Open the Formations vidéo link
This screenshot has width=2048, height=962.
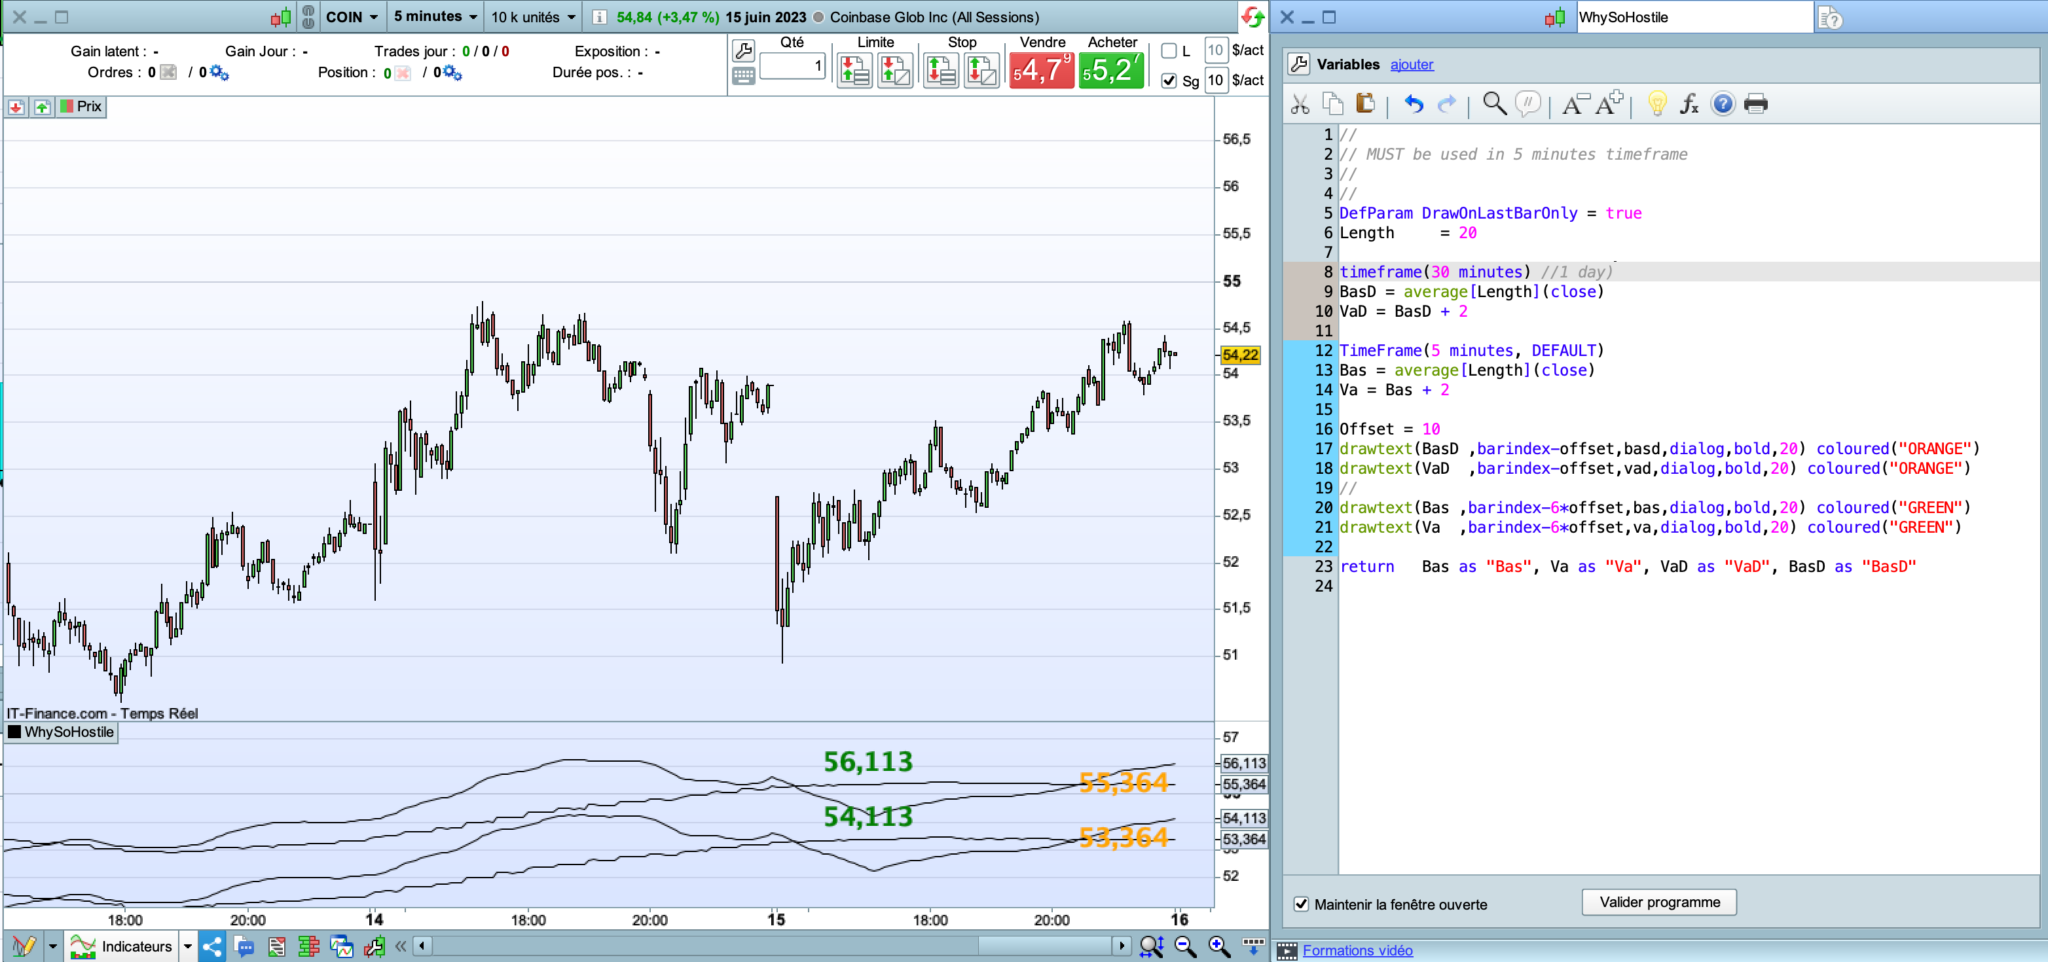click(x=1358, y=951)
